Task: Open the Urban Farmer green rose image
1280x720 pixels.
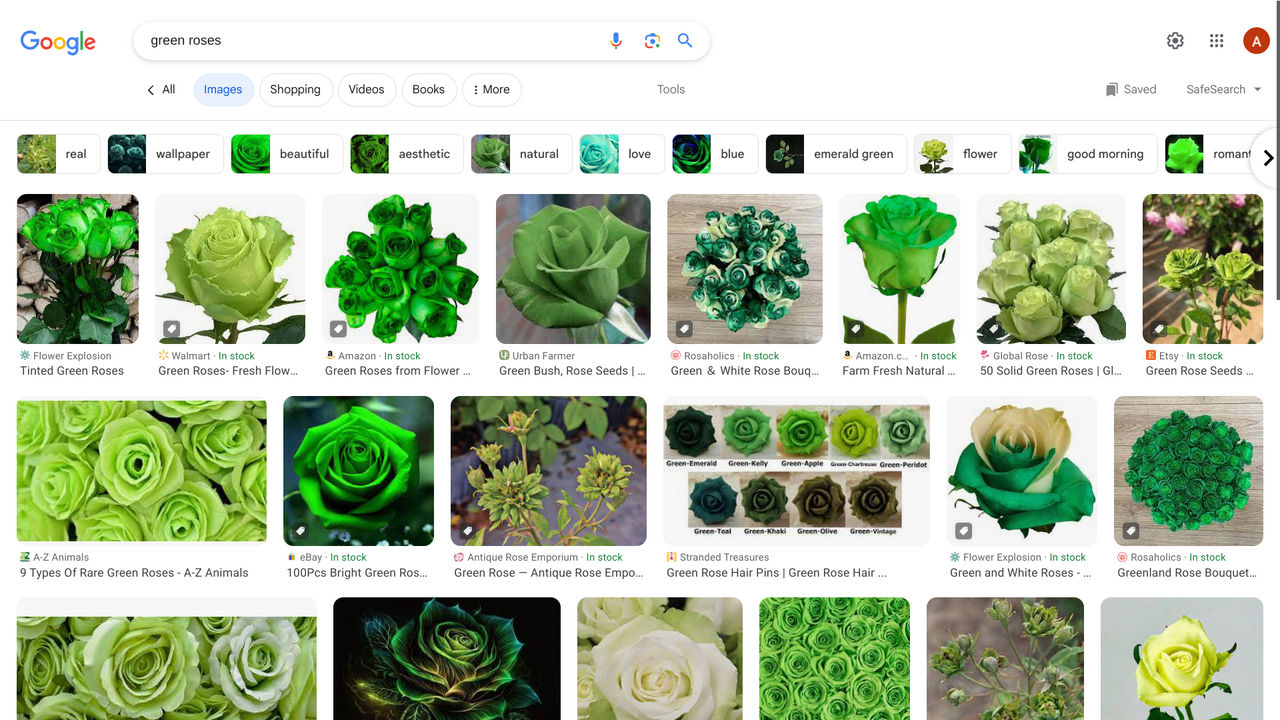Action: tap(573, 269)
